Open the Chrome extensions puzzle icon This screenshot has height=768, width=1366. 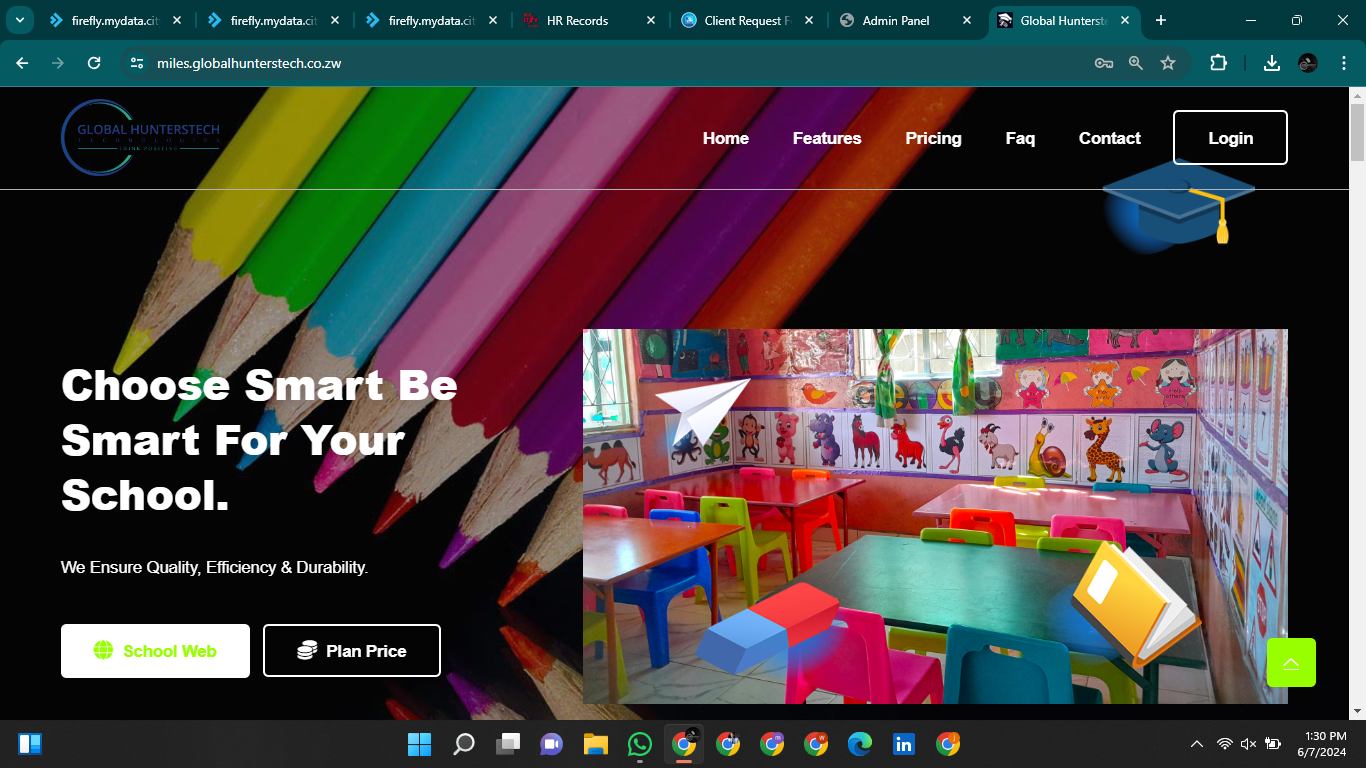point(1218,63)
